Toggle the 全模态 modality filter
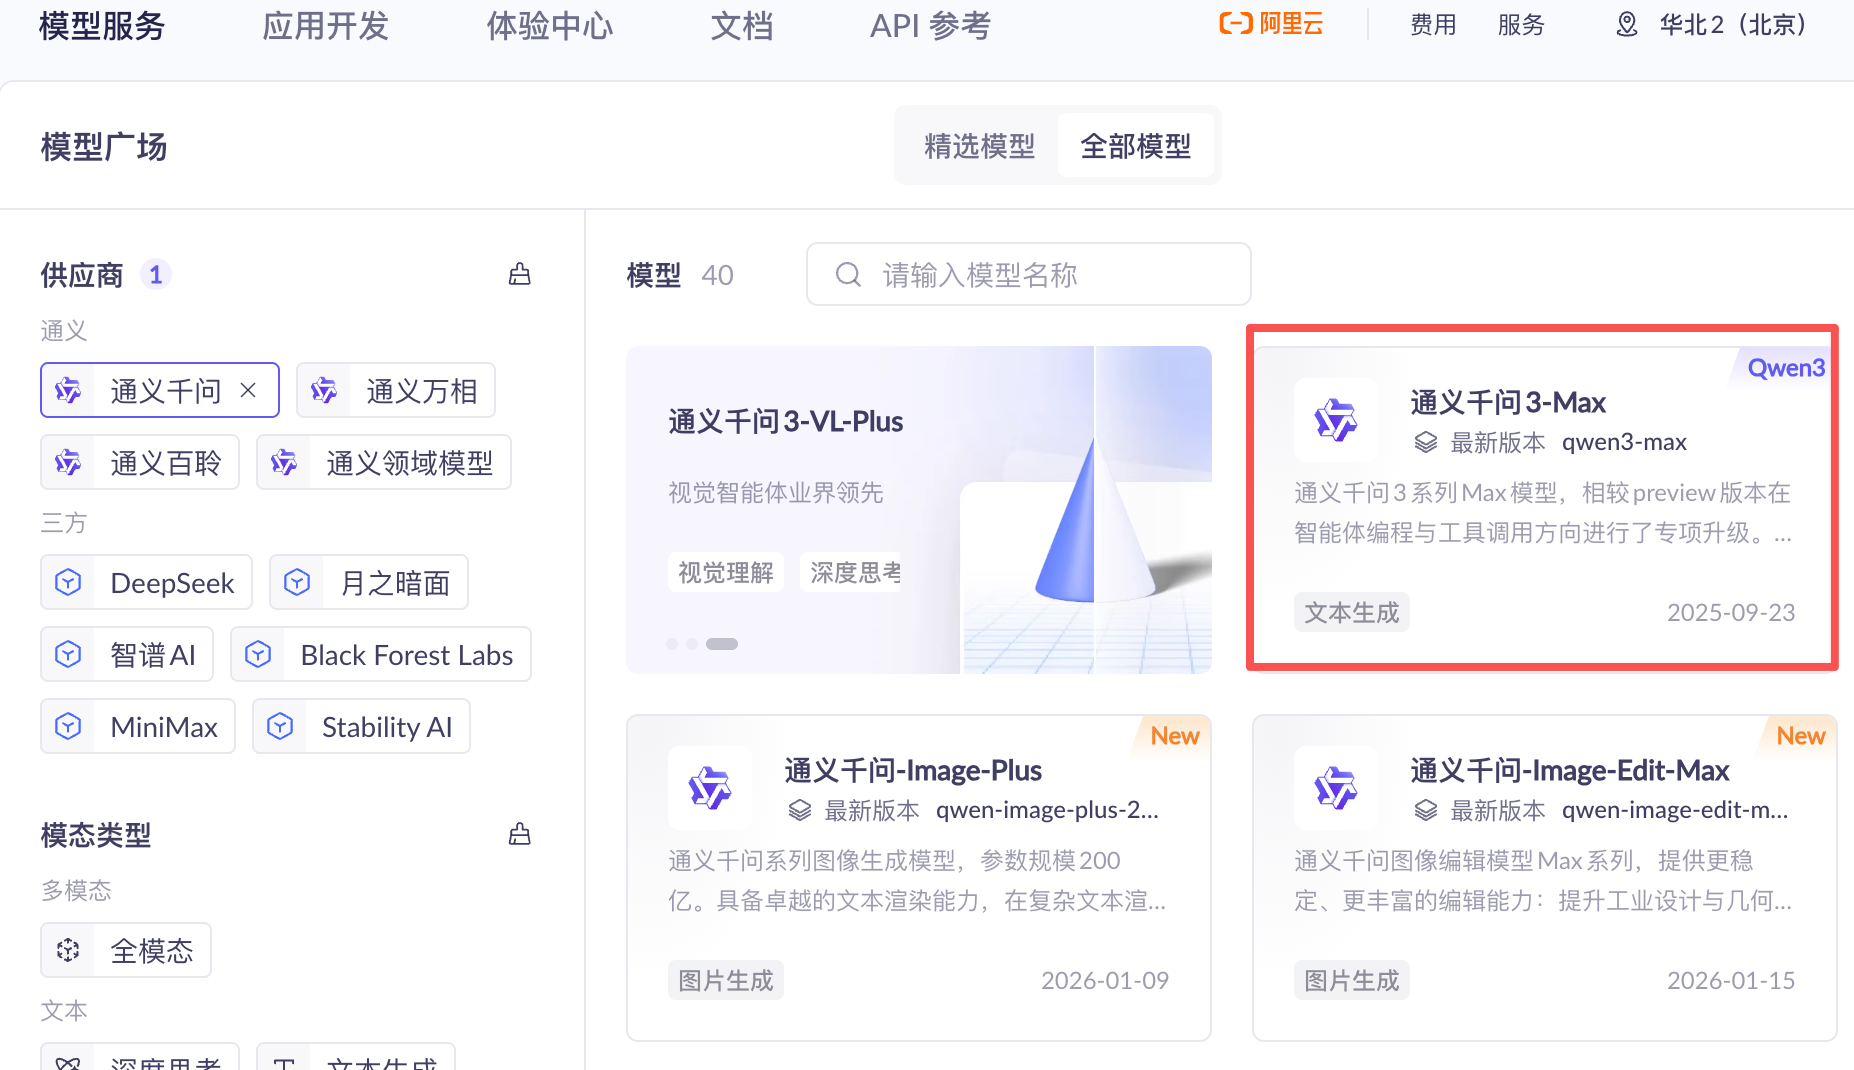 pyautogui.click(x=126, y=950)
